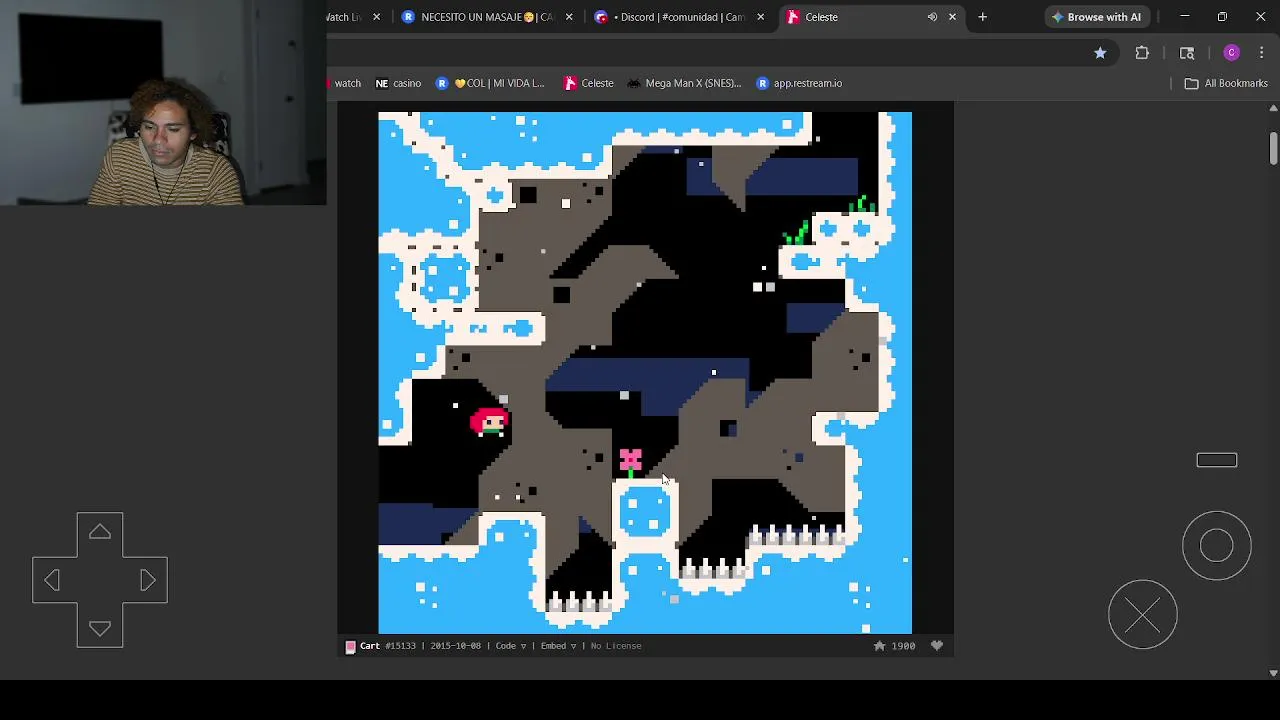Close the NECESITO UN MASAJE tab

(x=569, y=17)
